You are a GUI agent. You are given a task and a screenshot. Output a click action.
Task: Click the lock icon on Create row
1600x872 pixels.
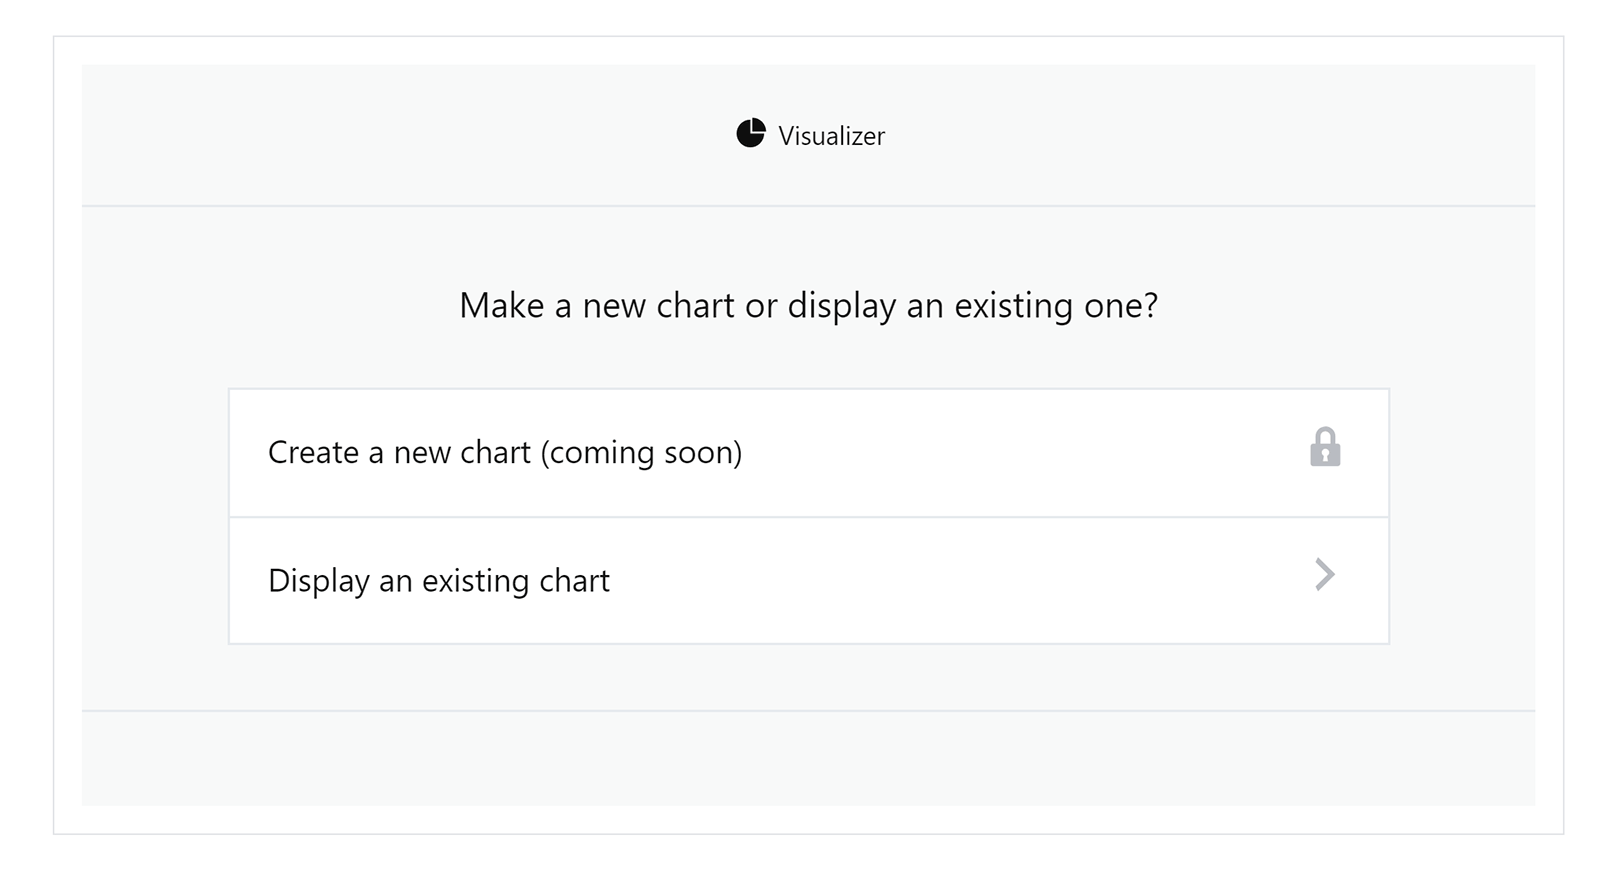(x=1325, y=447)
